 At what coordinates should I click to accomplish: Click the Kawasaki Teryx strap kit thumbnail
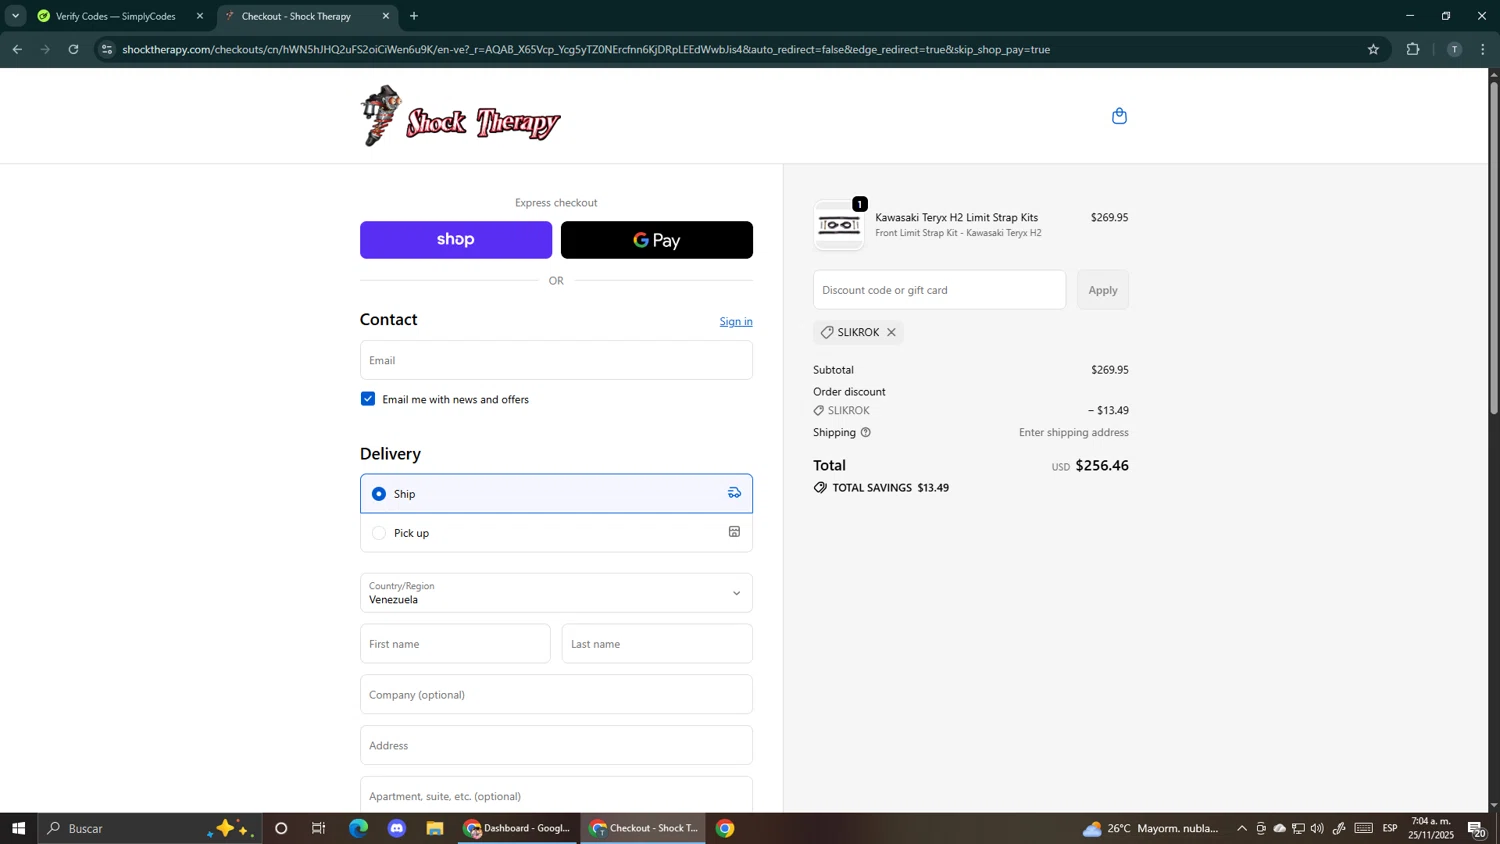point(839,225)
